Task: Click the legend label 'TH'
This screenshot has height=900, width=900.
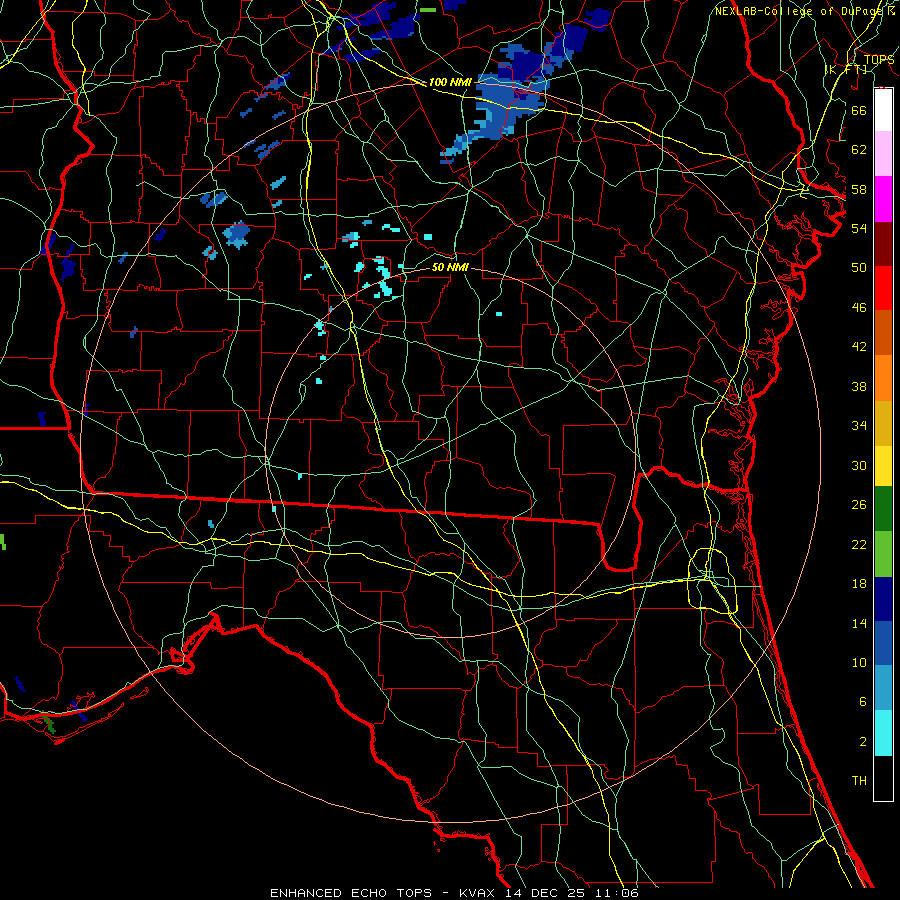Action: 859,781
